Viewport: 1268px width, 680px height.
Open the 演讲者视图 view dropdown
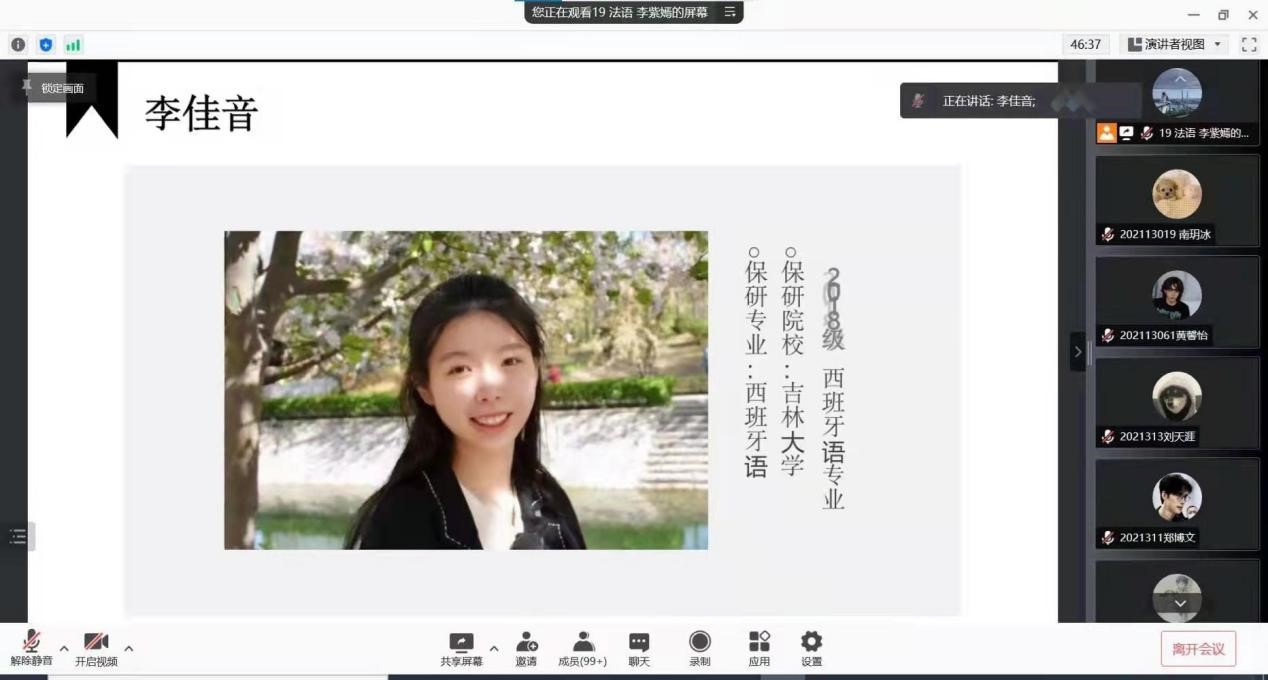1174,44
